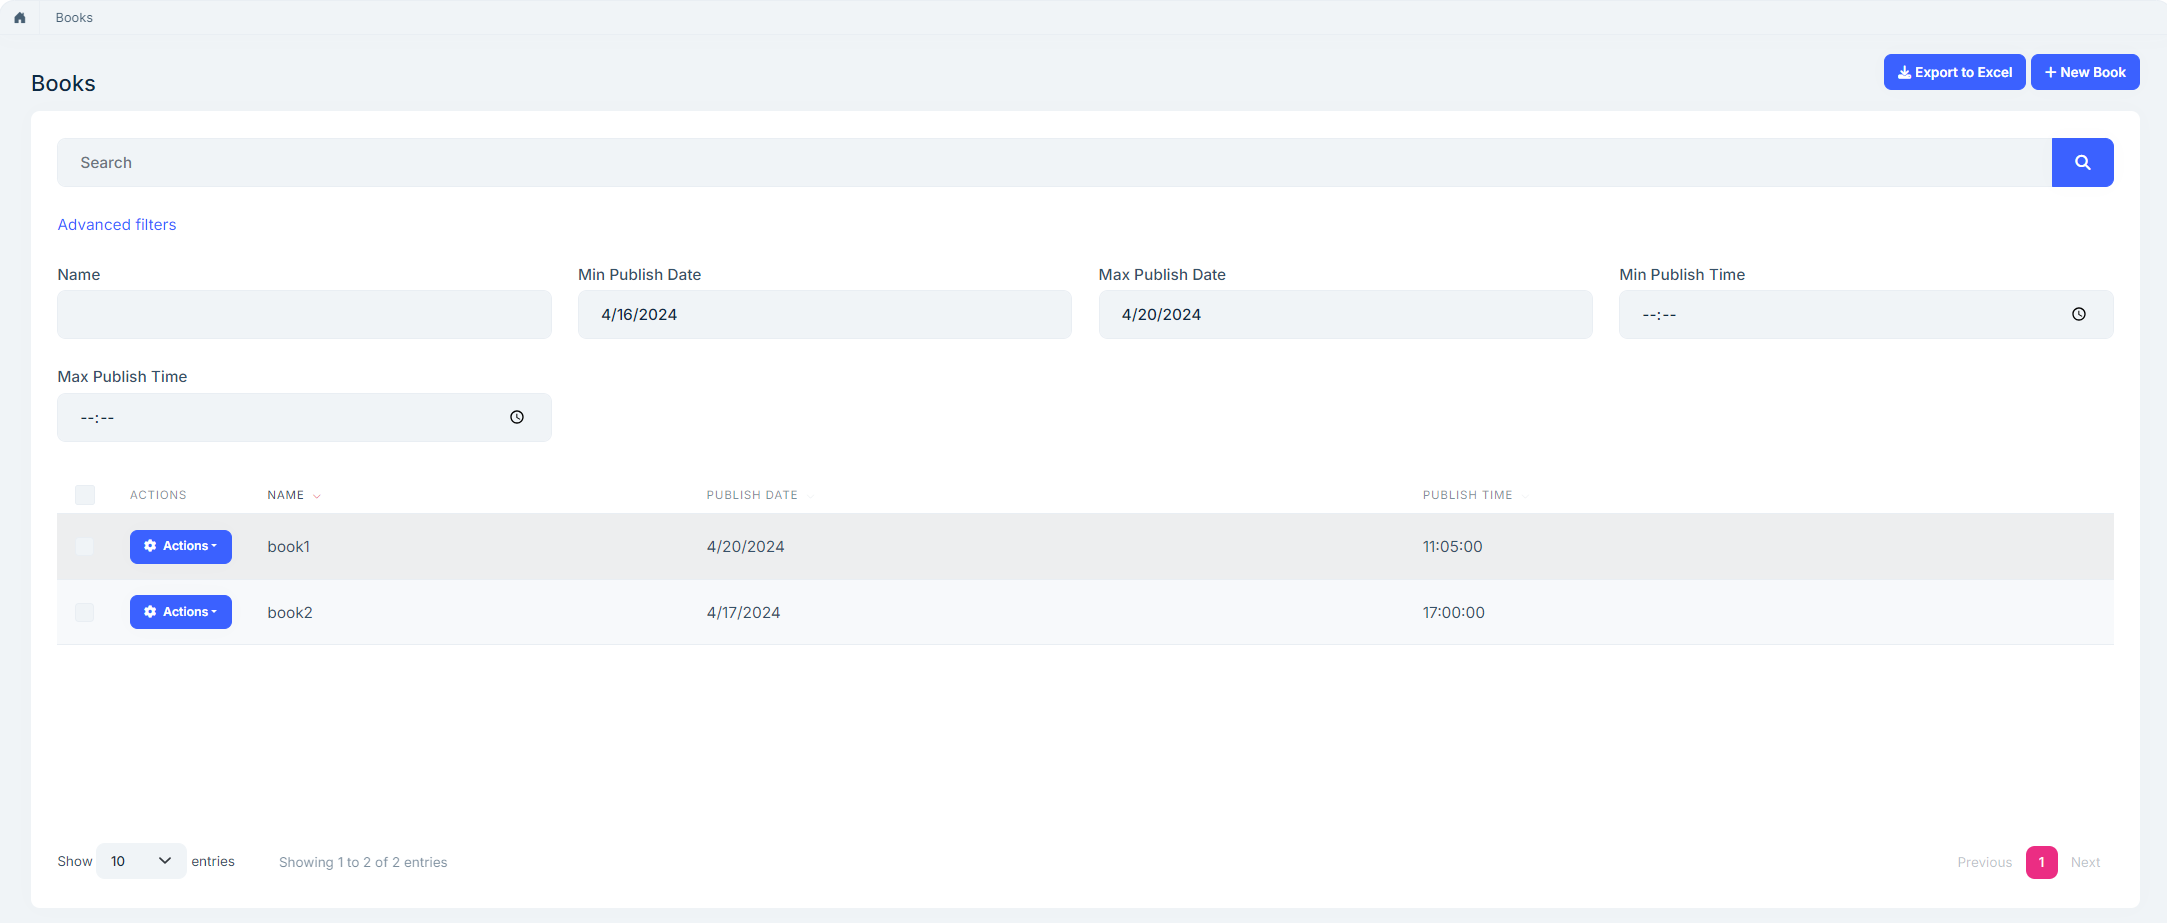This screenshot has width=2167, height=923.
Task: Click download icon on Export to Excel
Action: [x=1904, y=73]
